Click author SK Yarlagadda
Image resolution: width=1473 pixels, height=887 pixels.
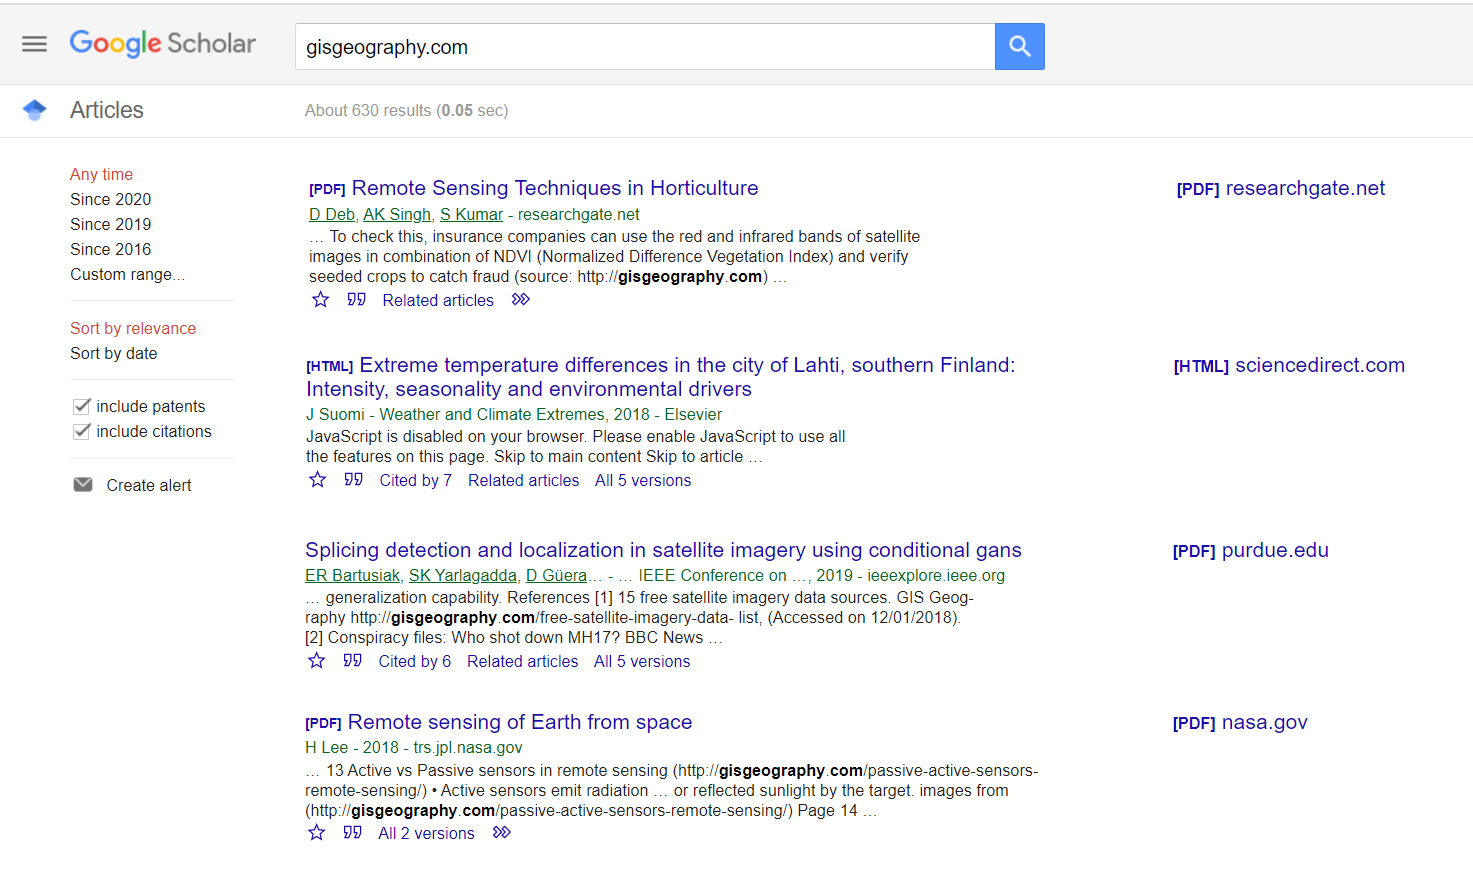(x=463, y=575)
